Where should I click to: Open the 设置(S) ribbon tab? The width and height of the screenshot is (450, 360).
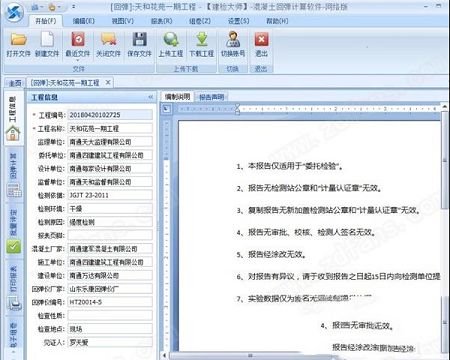(x=238, y=21)
